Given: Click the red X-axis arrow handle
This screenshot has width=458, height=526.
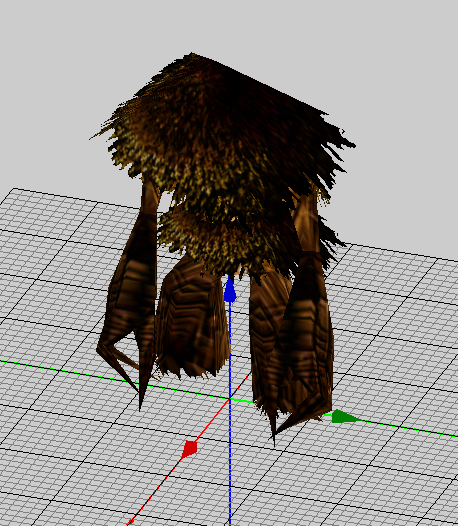Looking at the screenshot, I should coord(189,450).
